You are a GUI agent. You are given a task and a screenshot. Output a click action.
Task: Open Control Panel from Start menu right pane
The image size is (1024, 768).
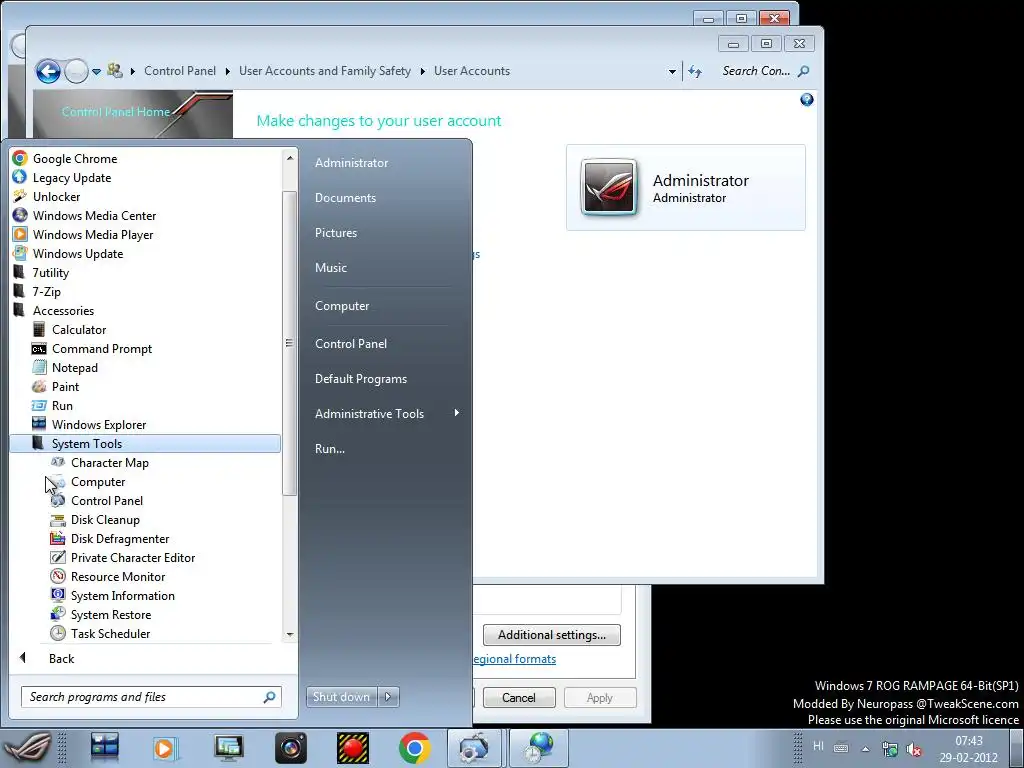coord(351,344)
